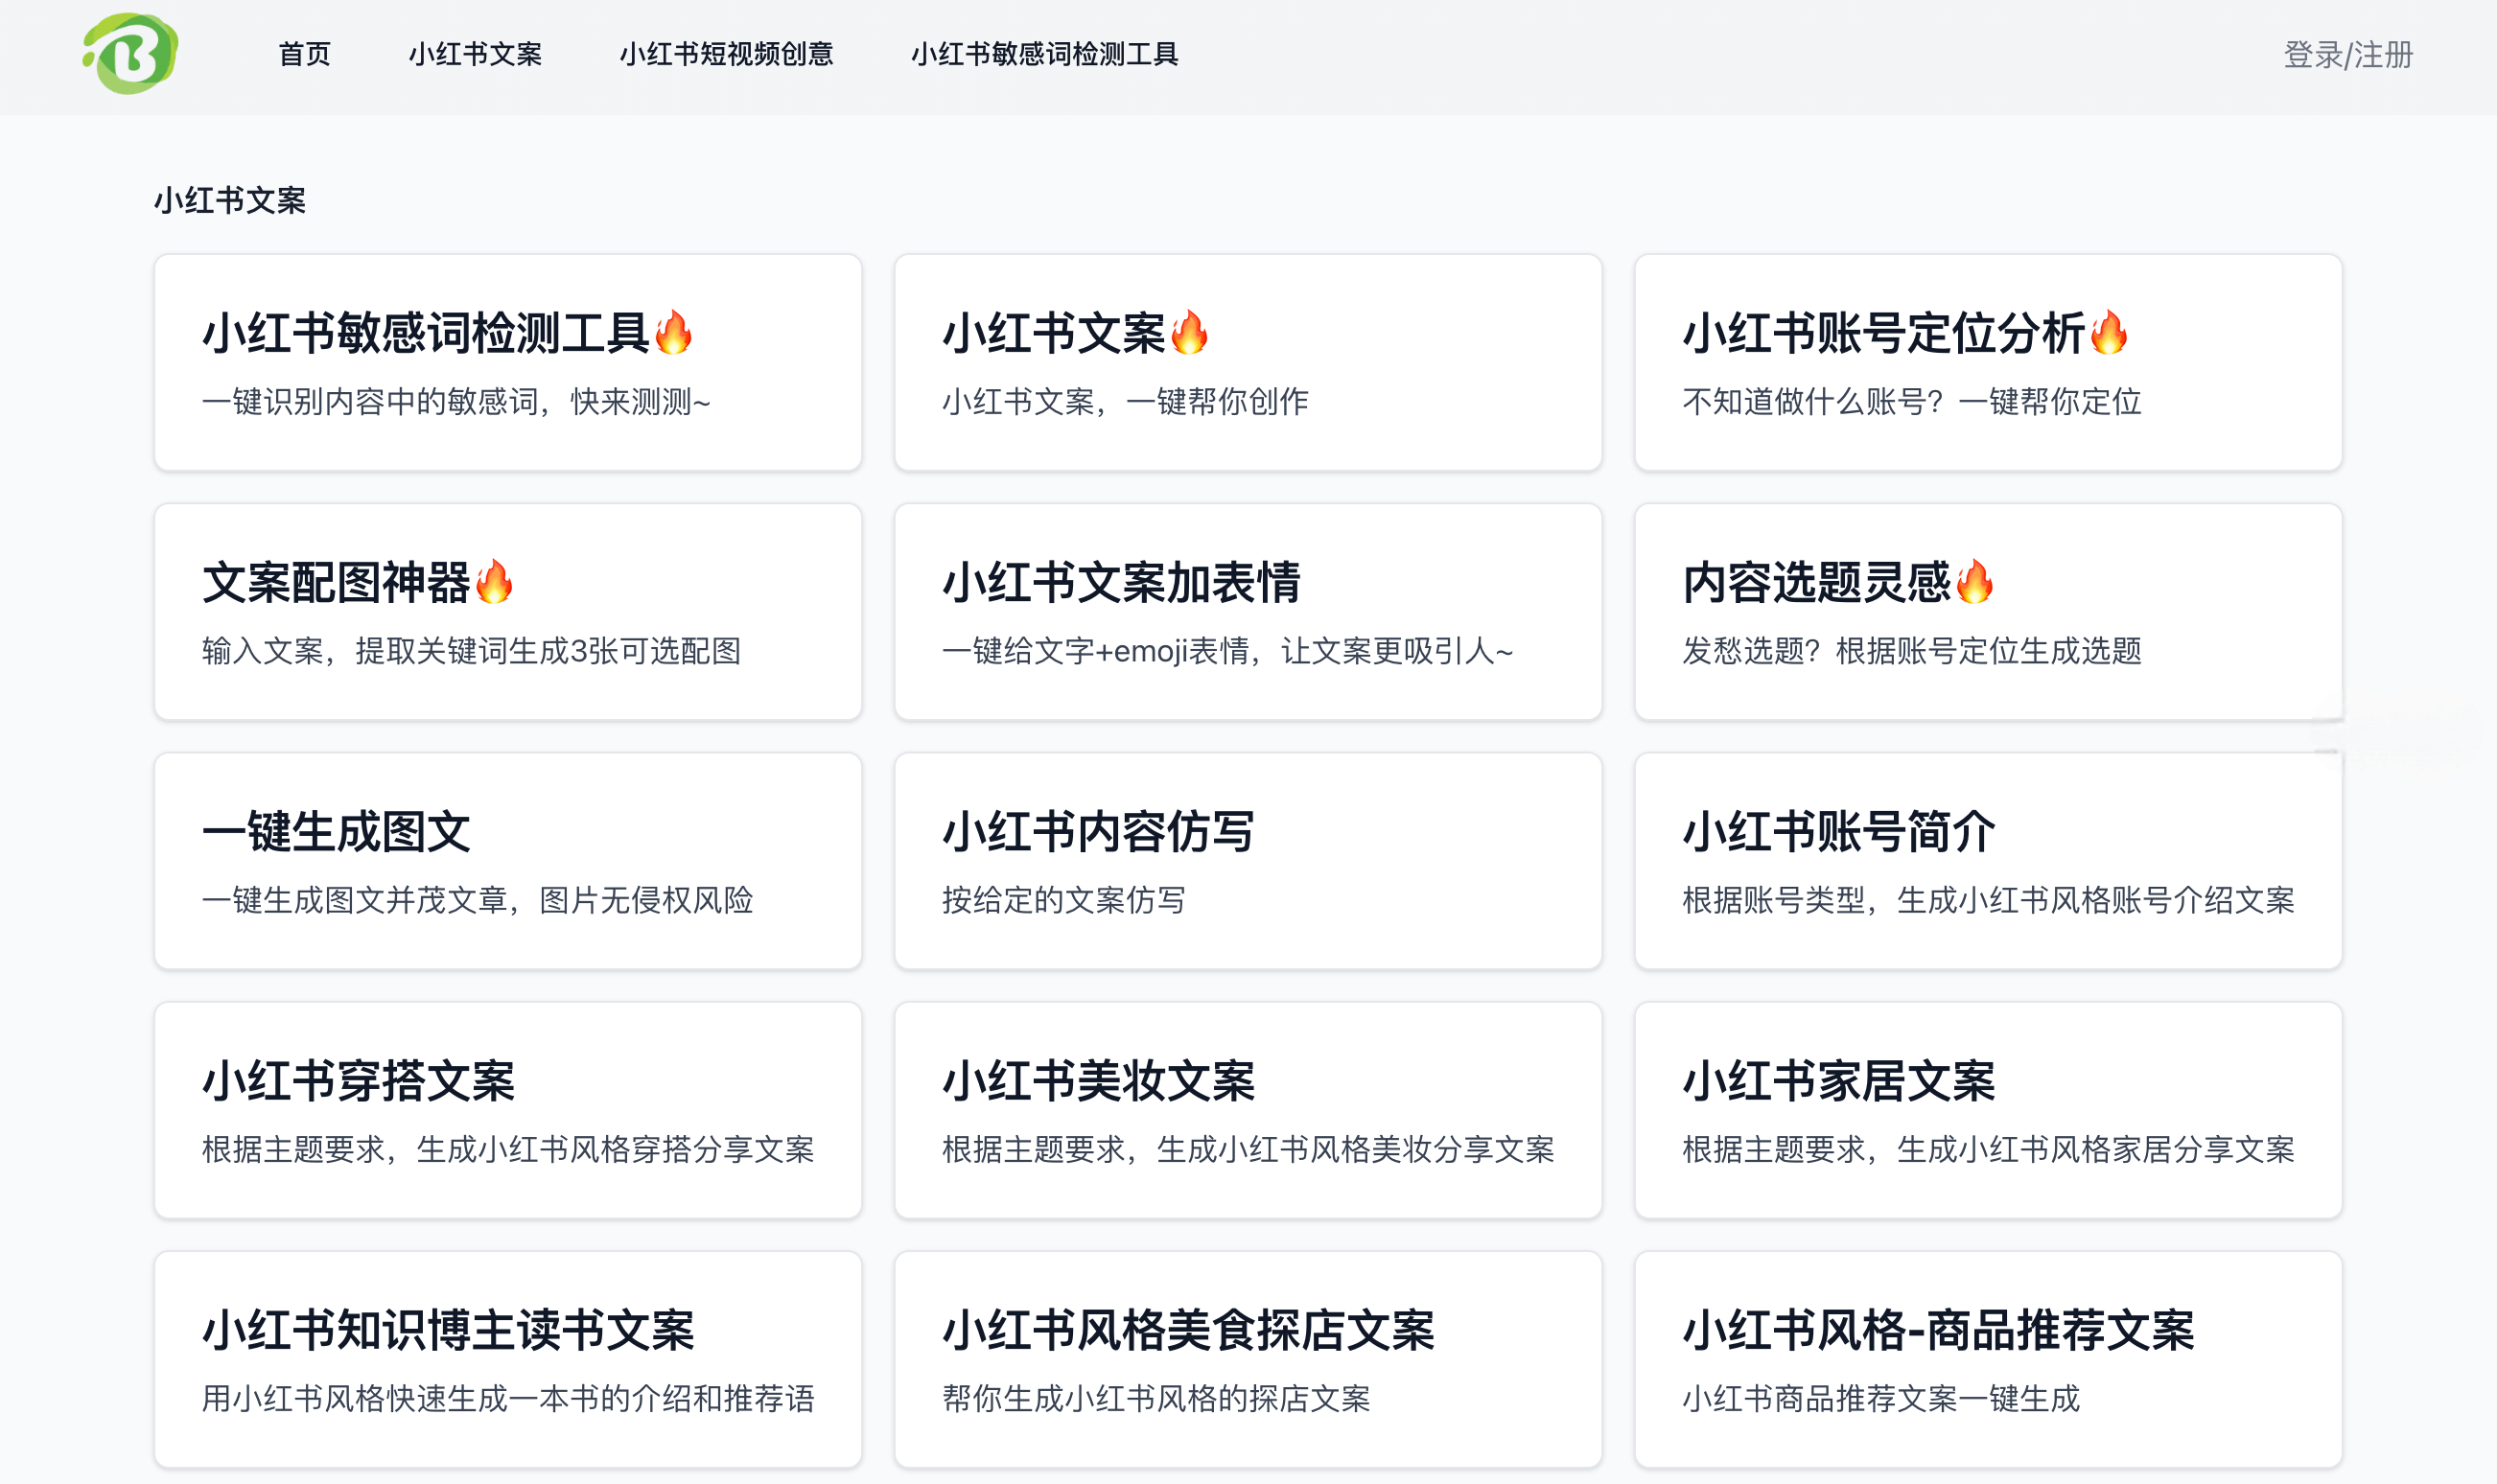Viewport: 2497px width, 1484px height.
Task: Click description 发愁选题？根据账号定位生成选题
Action: click(1912, 650)
